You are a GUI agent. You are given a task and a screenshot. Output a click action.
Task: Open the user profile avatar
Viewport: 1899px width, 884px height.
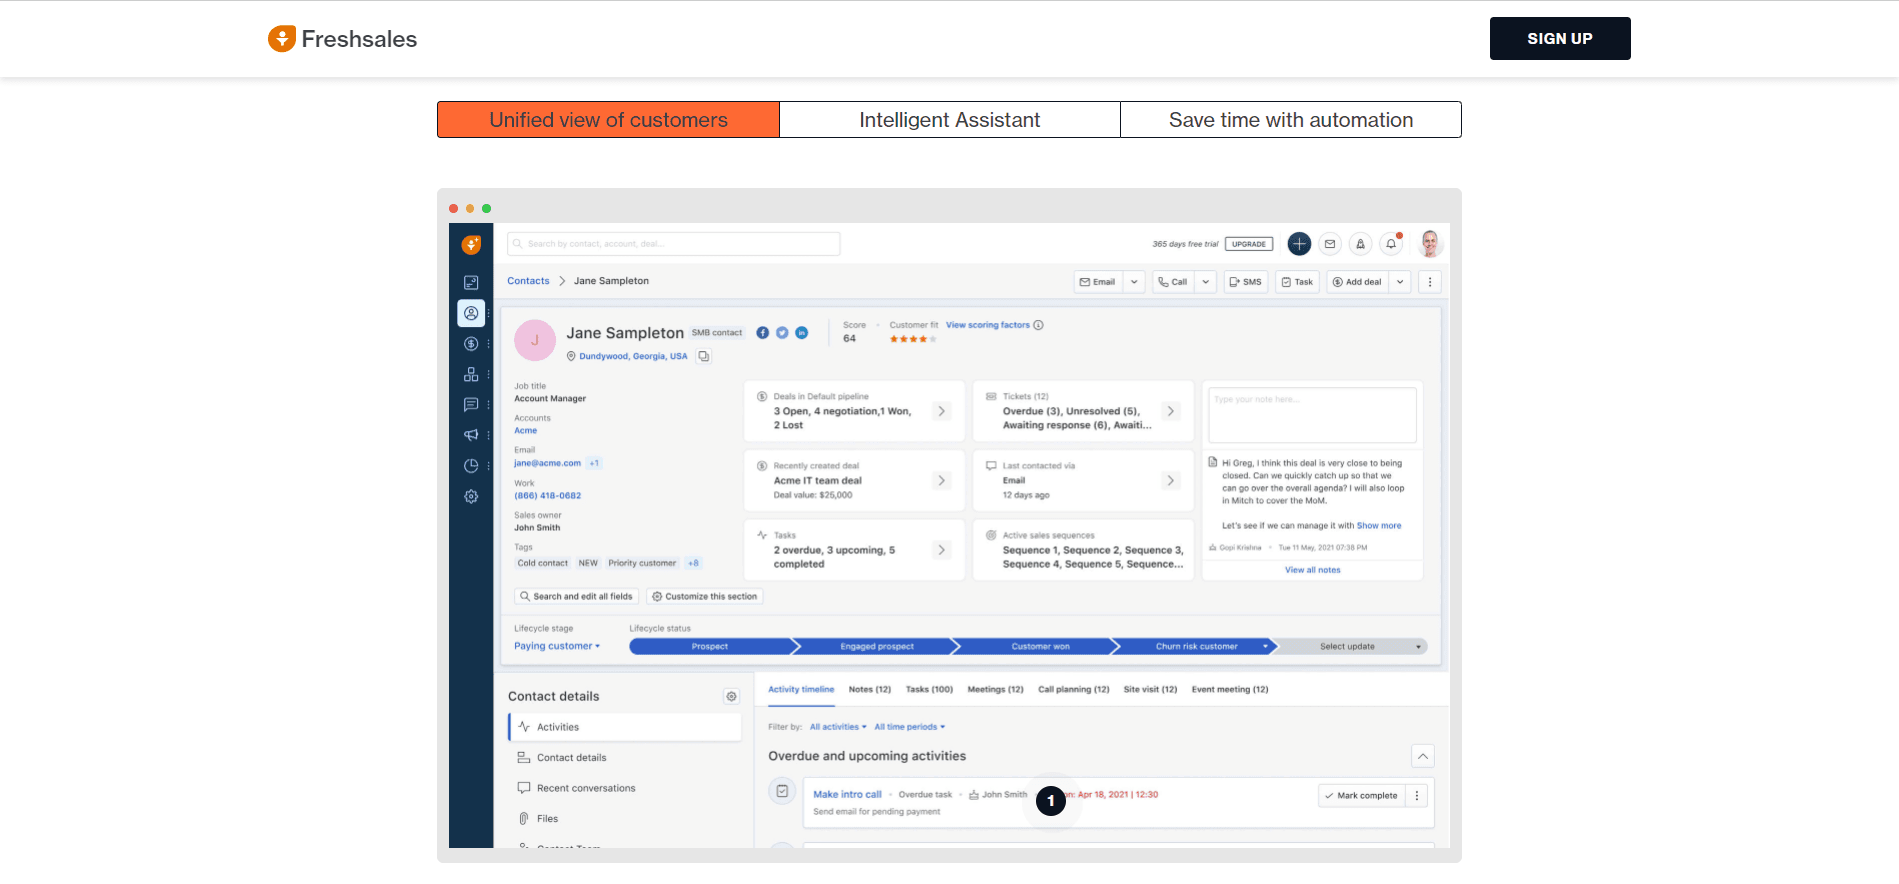(1431, 244)
